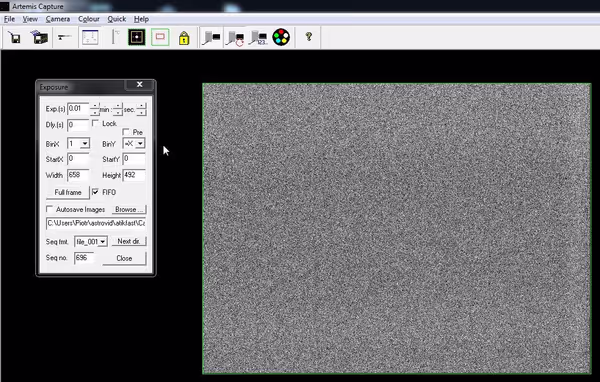Viewport: 600px width, 382px height.
Task: Click the open image folder toolbar icon
Action: coord(39,38)
